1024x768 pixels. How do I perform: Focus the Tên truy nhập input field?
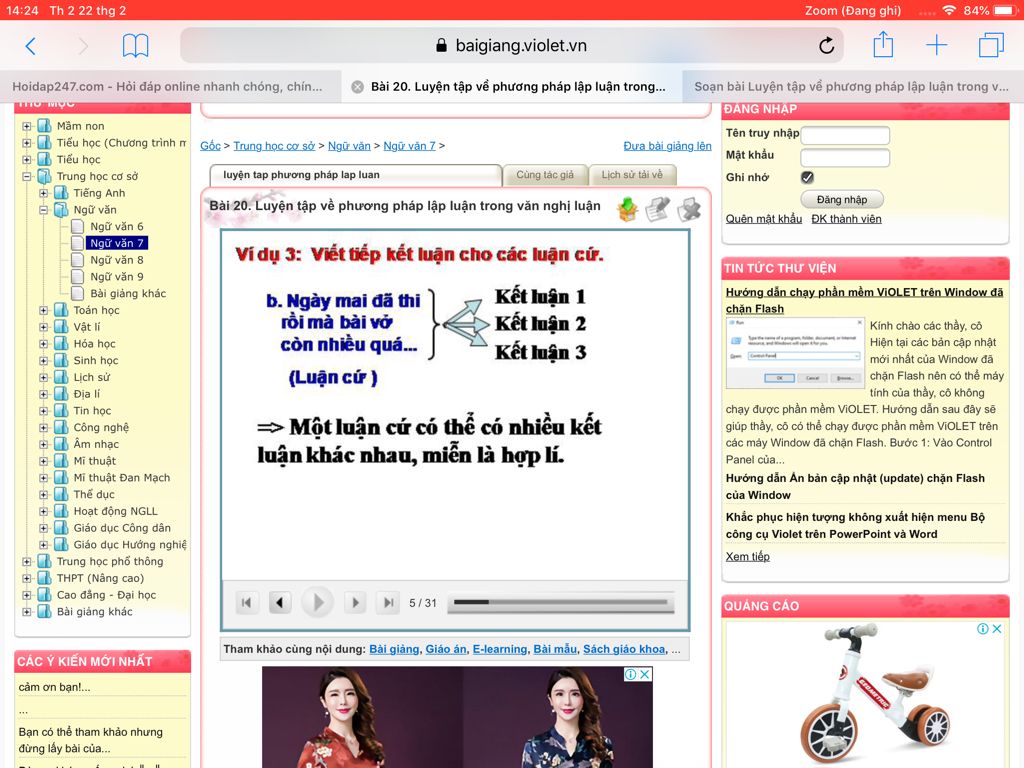pyautogui.click(x=845, y=135)
